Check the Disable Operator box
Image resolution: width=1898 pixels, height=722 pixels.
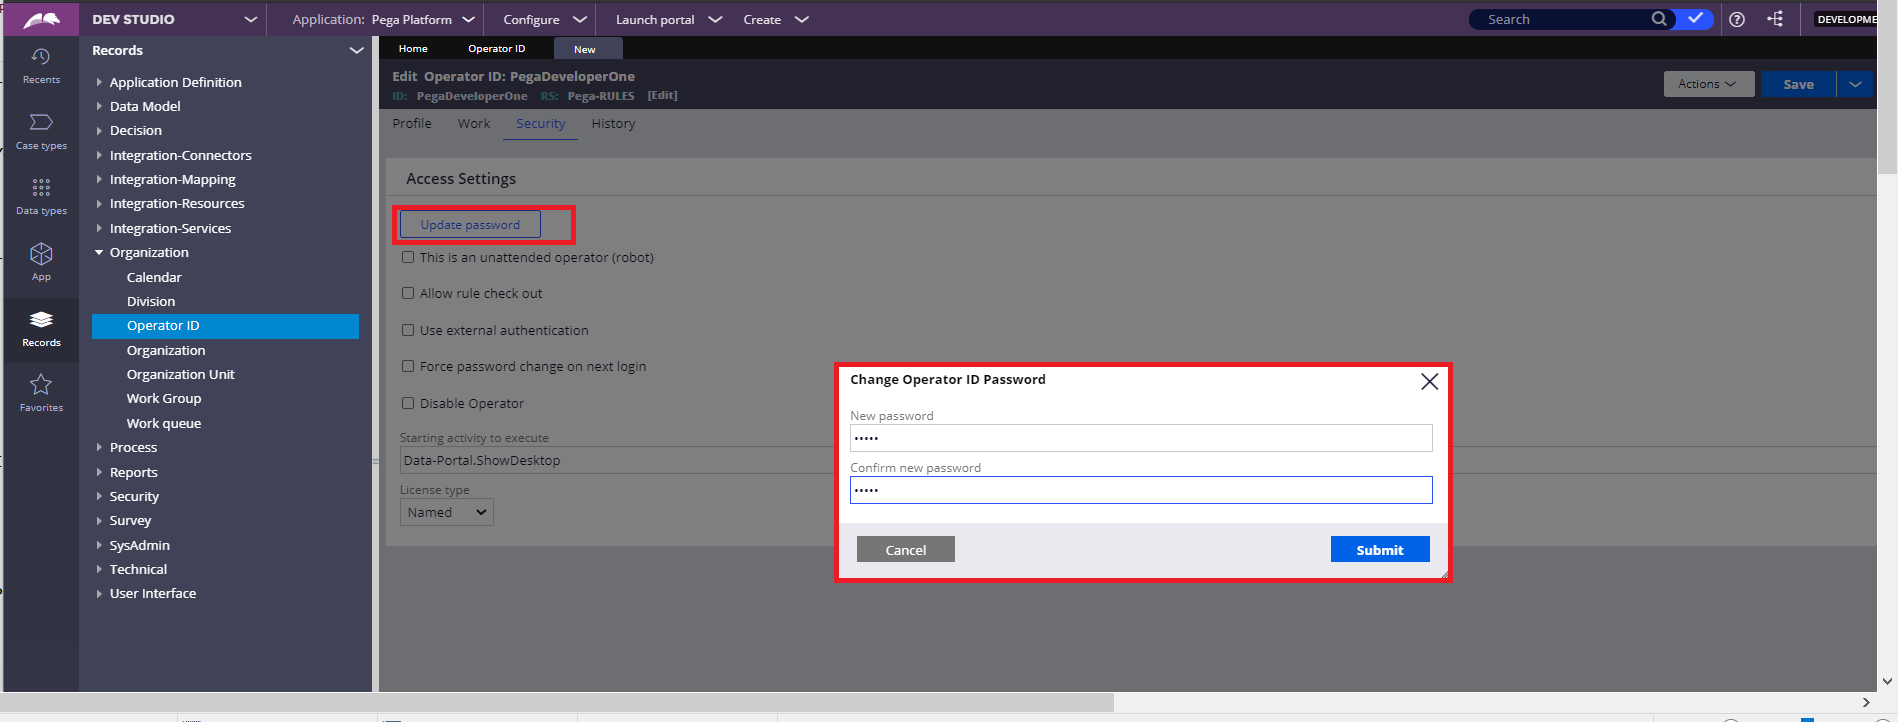(x=408, y=403)
